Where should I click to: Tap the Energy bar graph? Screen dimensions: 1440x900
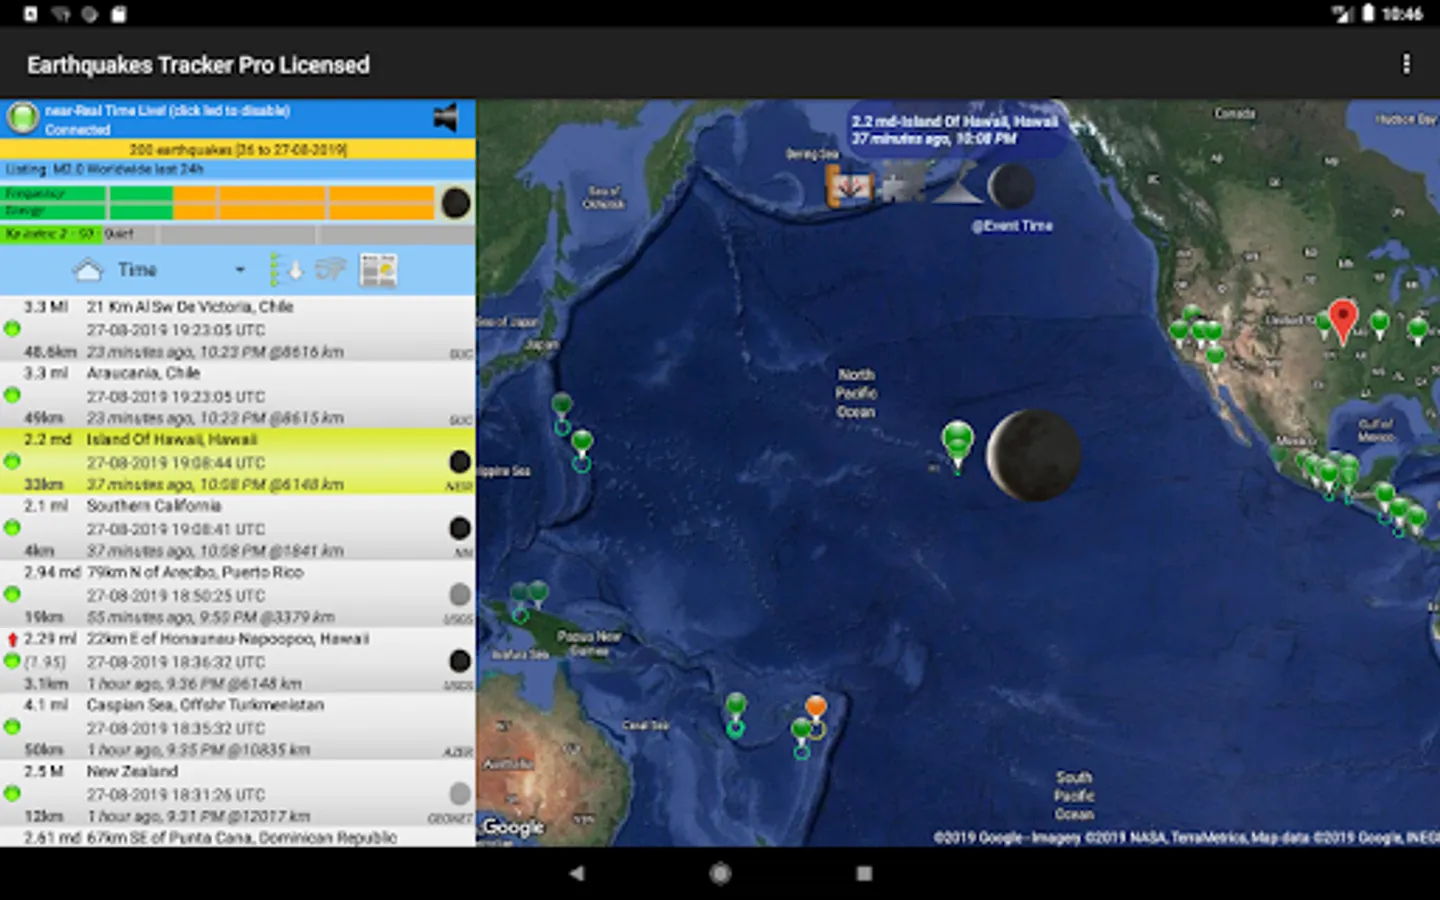pos(219,211)
